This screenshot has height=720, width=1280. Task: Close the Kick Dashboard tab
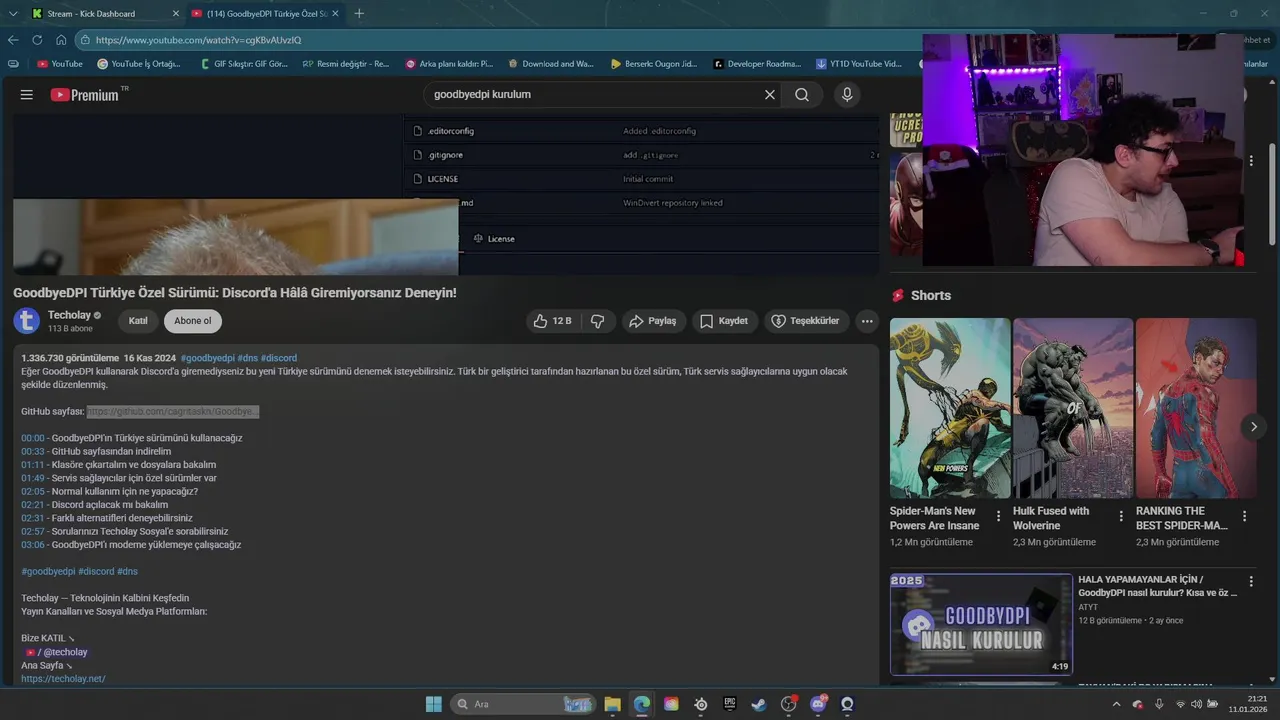pyautogui.click(x=176, y=14)
